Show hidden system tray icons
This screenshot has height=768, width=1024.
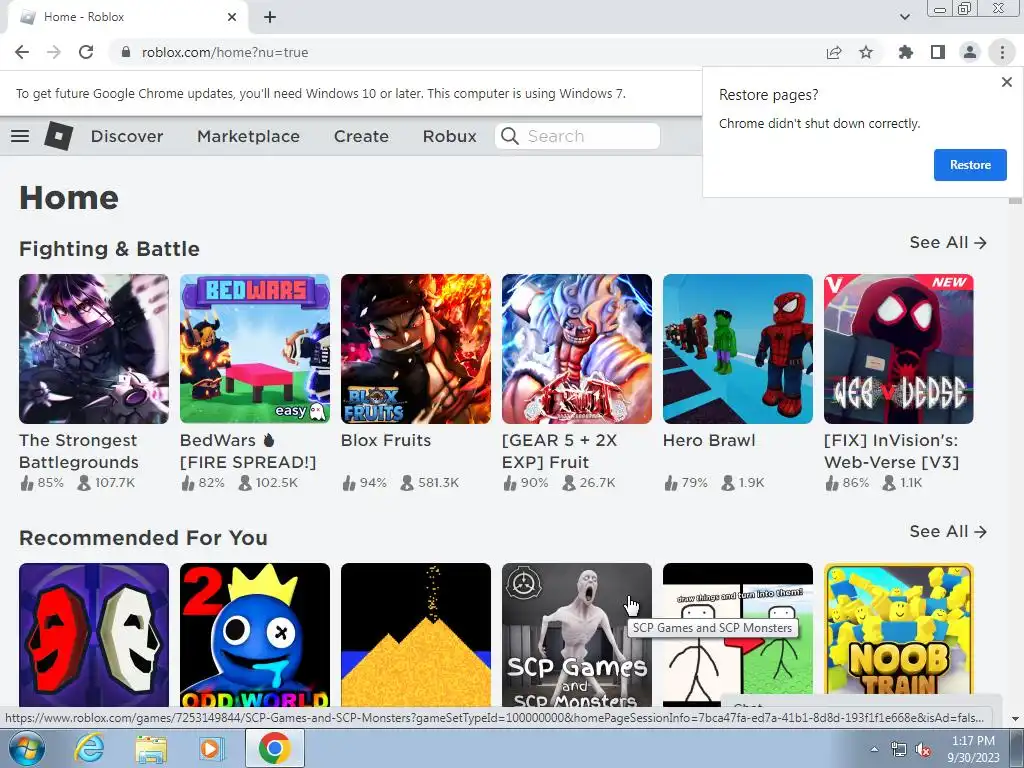pyautogui.click(x=874, y=749)
